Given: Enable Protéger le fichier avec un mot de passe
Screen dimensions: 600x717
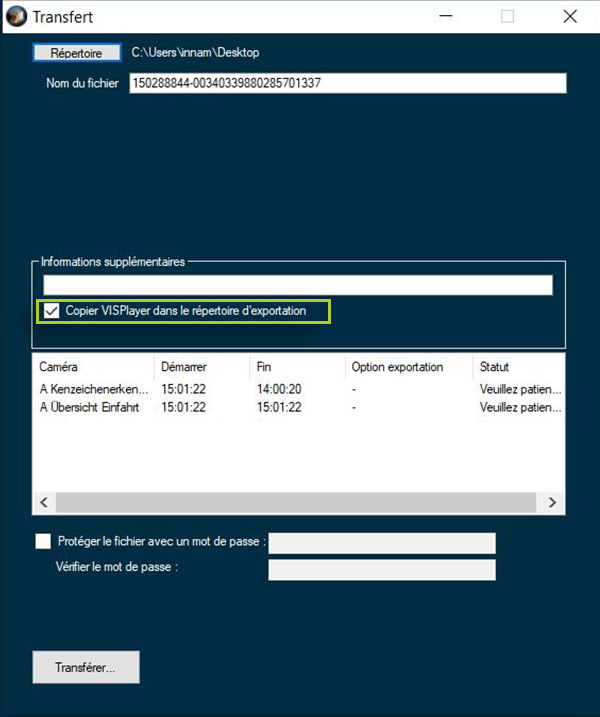Looking at the screenshot, I should point(43,541).
